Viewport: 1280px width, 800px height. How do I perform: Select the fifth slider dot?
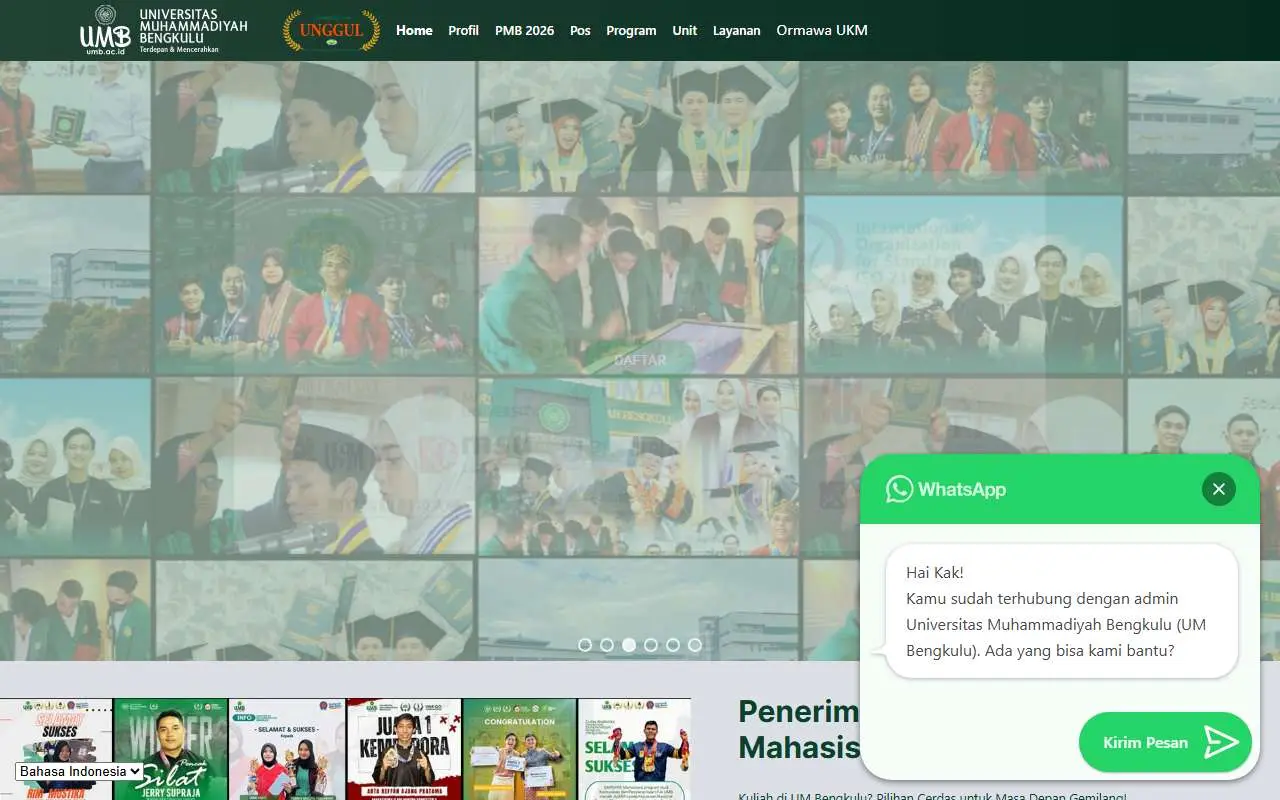coord(673,645)
